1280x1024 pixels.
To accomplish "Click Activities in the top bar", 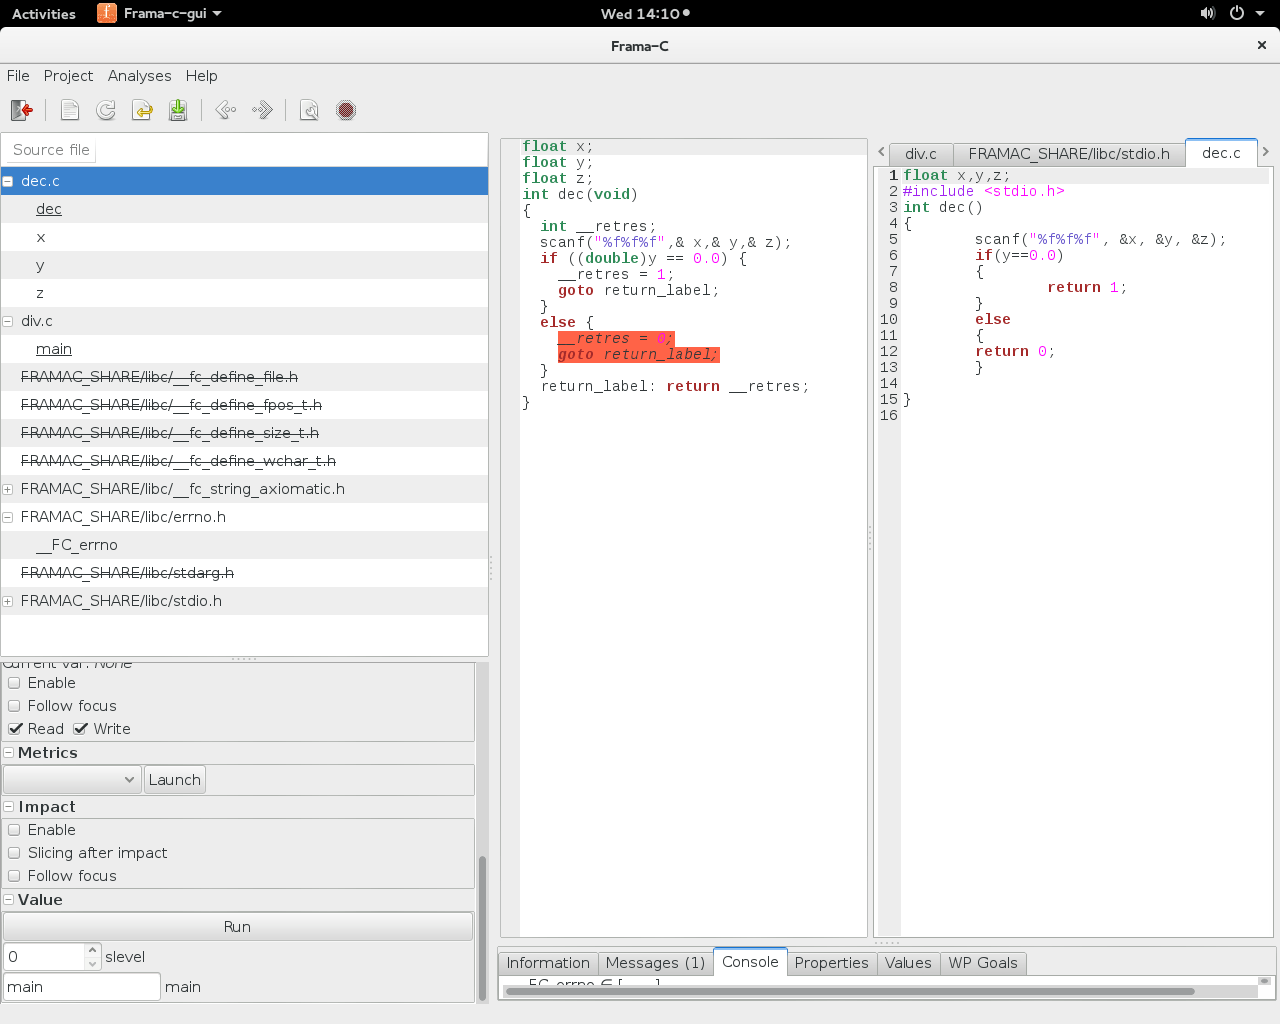I will [x=44, y=14].
